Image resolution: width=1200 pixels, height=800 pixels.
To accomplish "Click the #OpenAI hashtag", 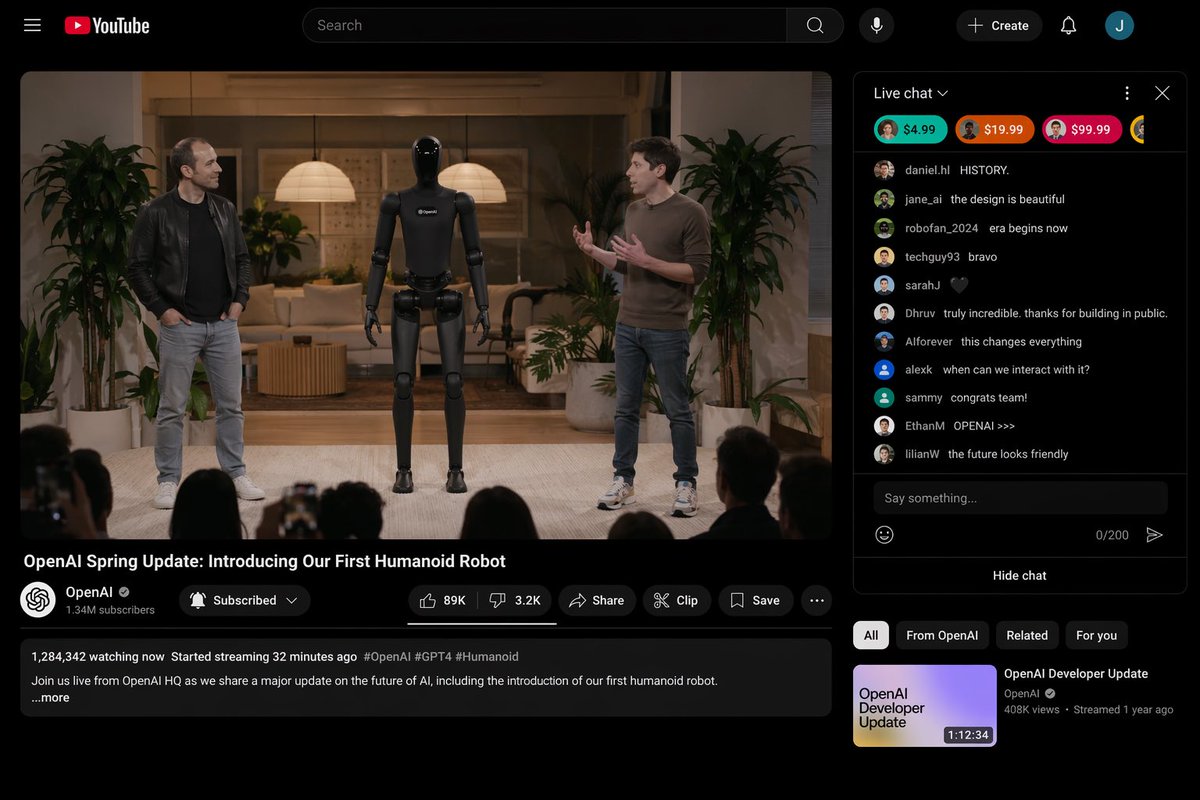I will [x=387, y=657].
